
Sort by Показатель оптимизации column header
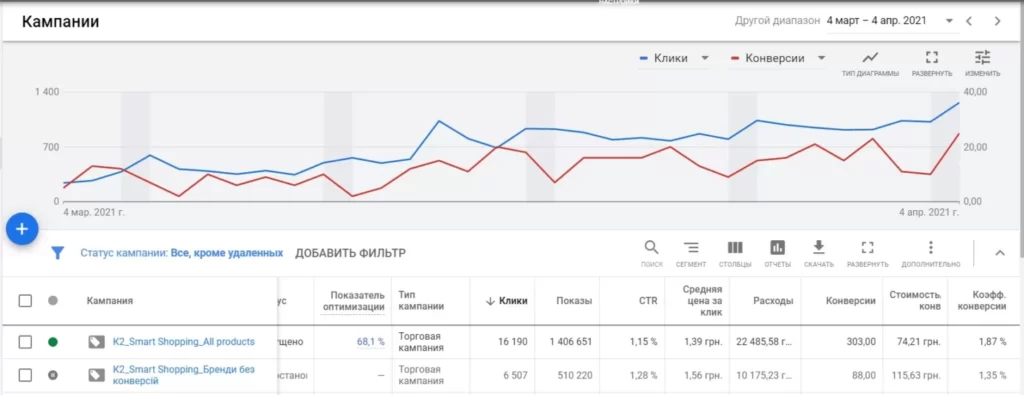point(353,301)
